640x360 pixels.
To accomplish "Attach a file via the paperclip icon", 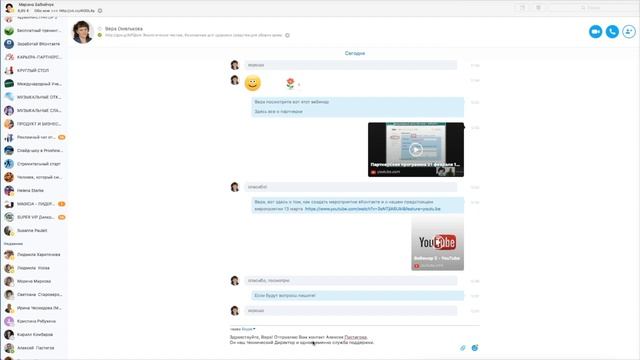I will pyautogui.click(x=462, y=348).
